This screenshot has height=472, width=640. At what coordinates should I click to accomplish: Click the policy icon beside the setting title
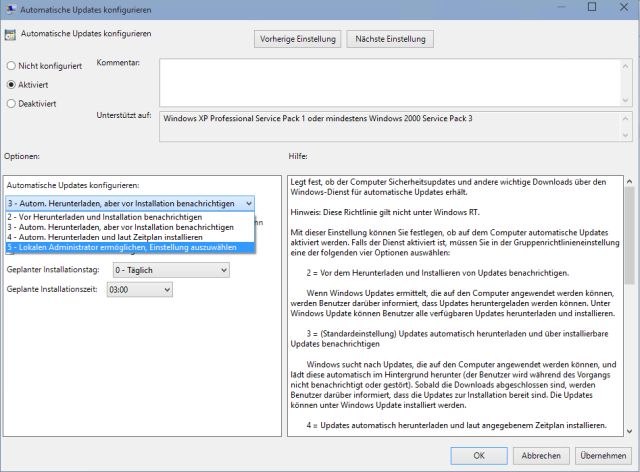pos(11,36)
